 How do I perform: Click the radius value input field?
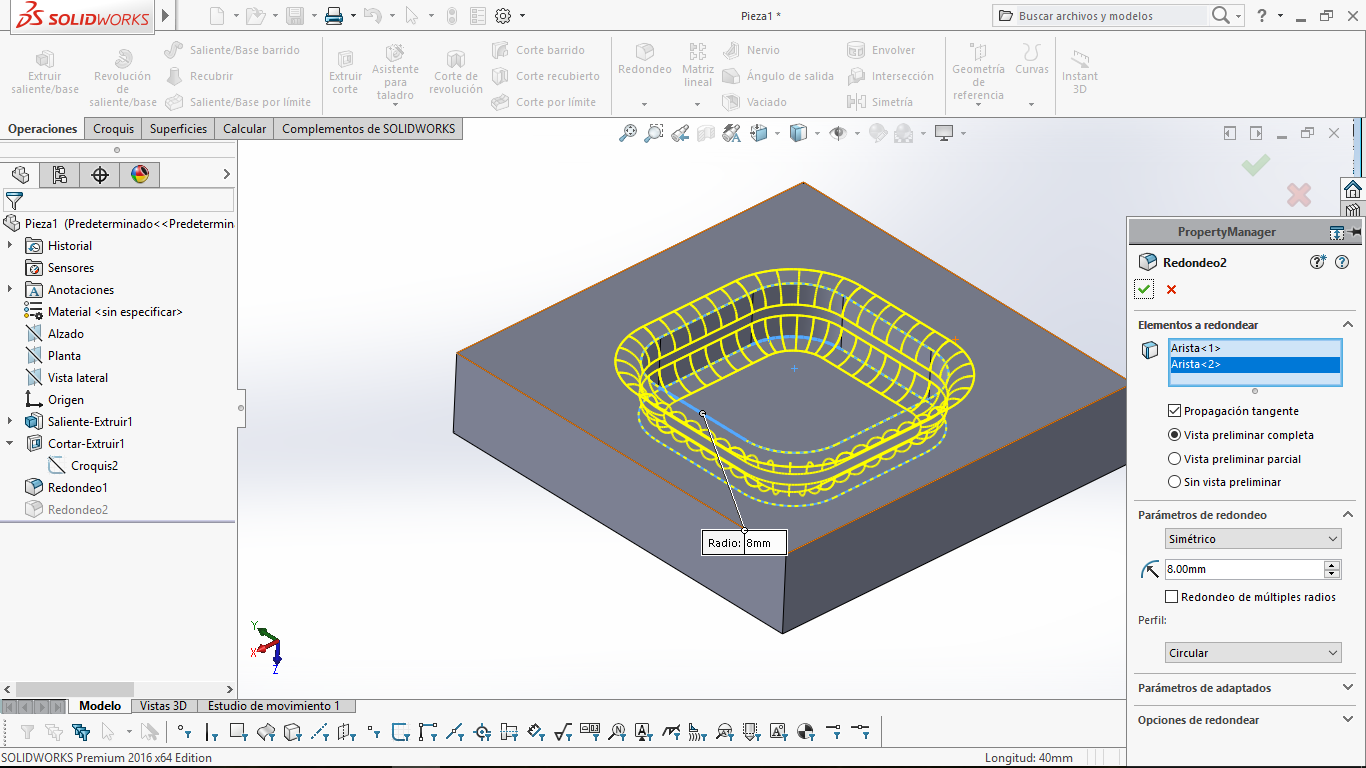[1244, 569]
